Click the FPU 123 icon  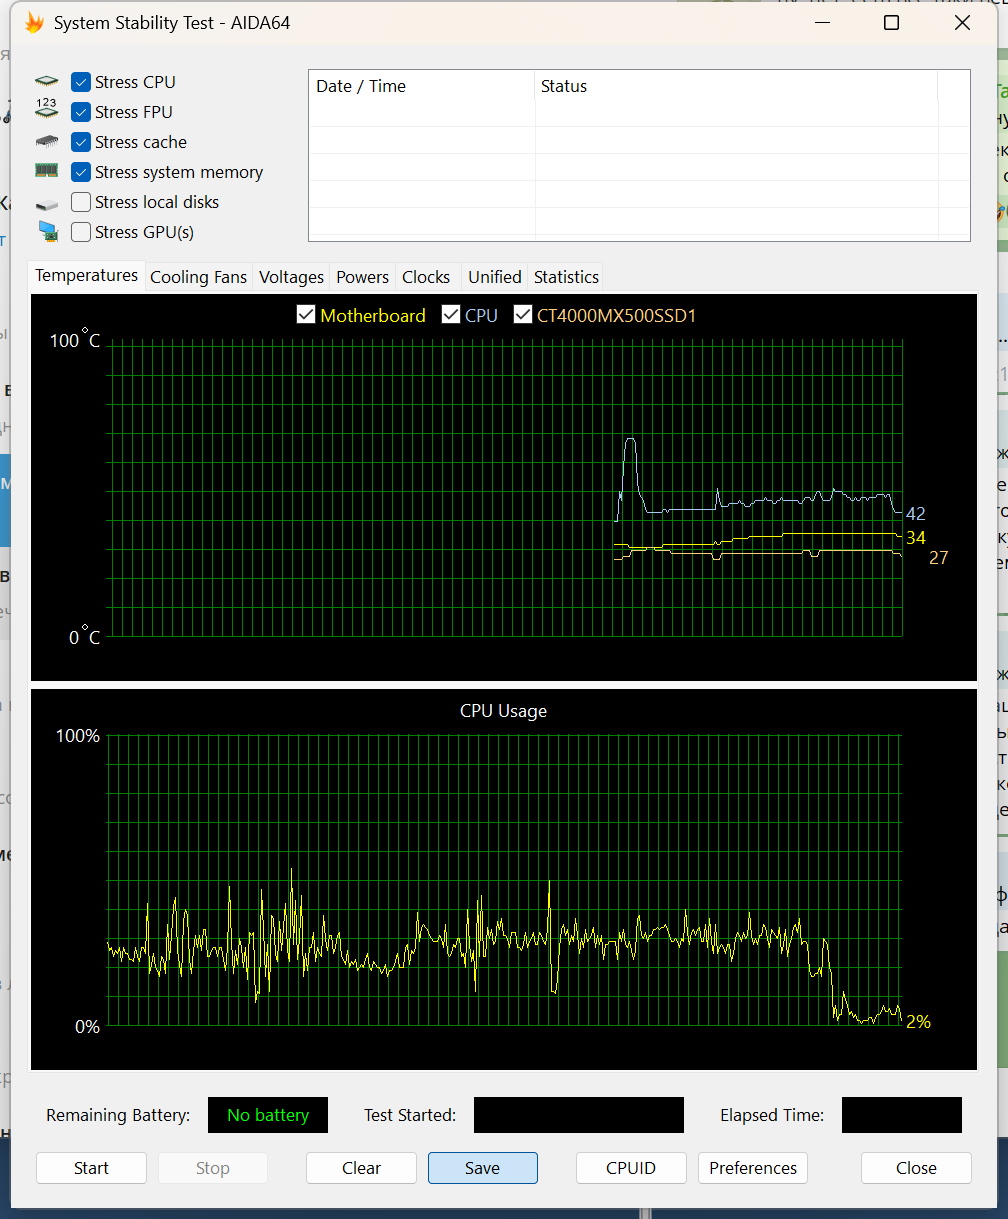(47, 111)
